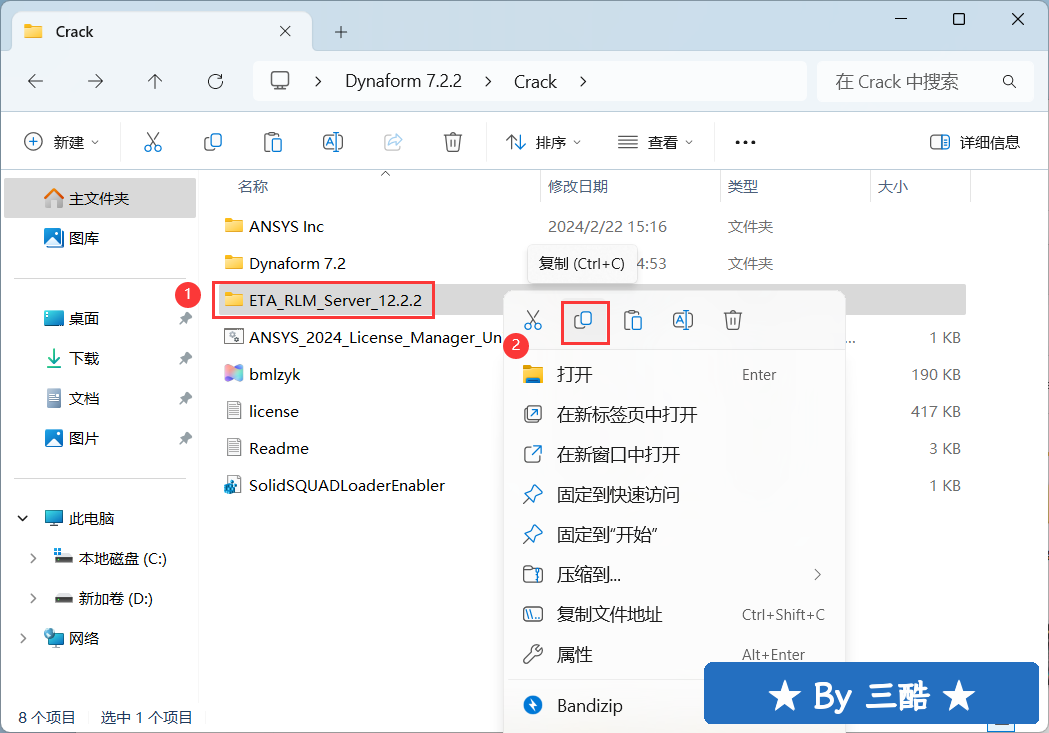
Task: Delete using the context menu trash icon
Action: point(733,320)
